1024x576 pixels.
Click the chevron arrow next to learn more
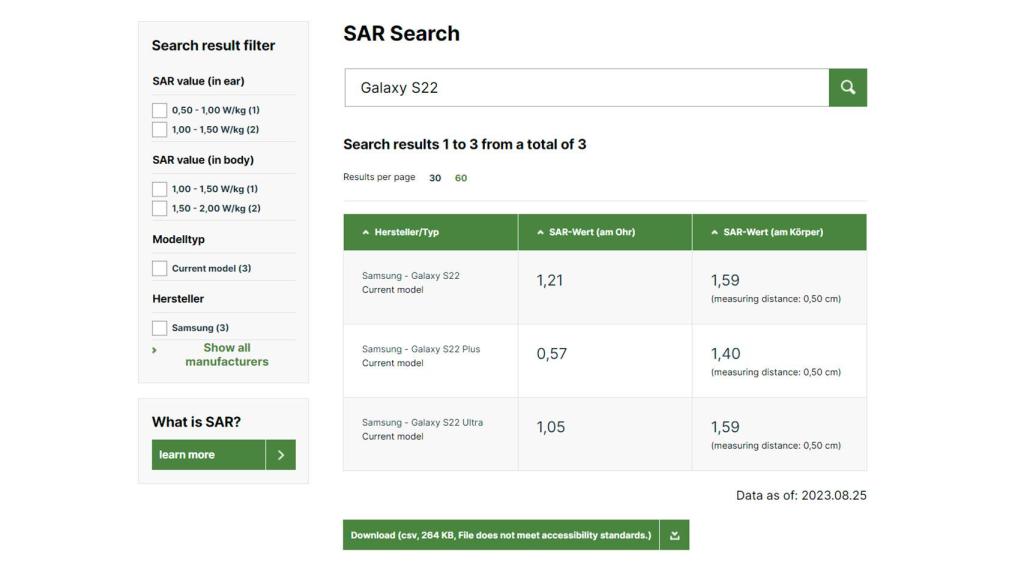281,455
